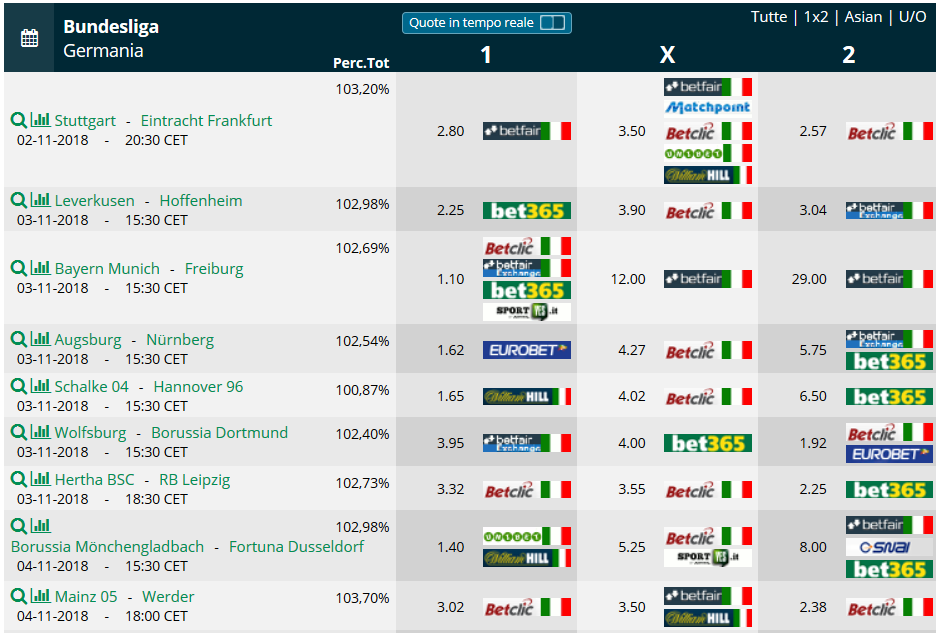Open the Borussia Dortmund team link
The width and height of the screenshot is (936, 633).
pyautogui.click(x=220, y=432)
